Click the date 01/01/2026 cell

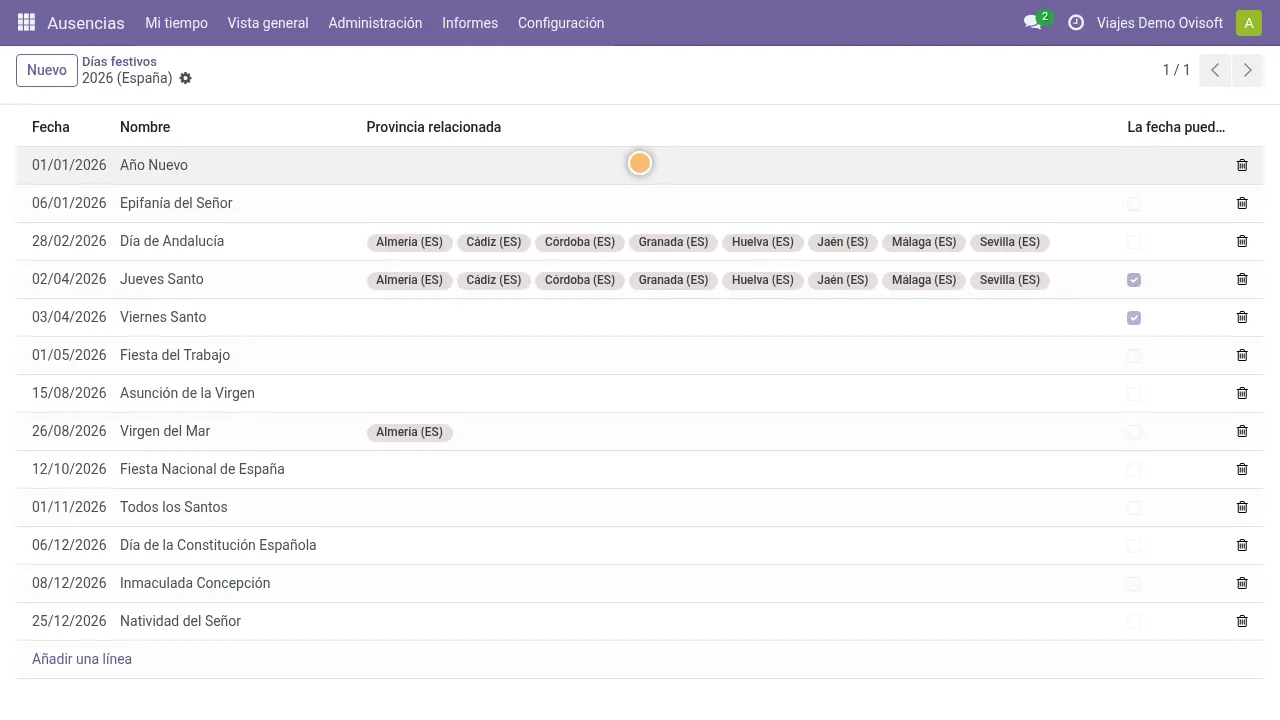[69, 165]
